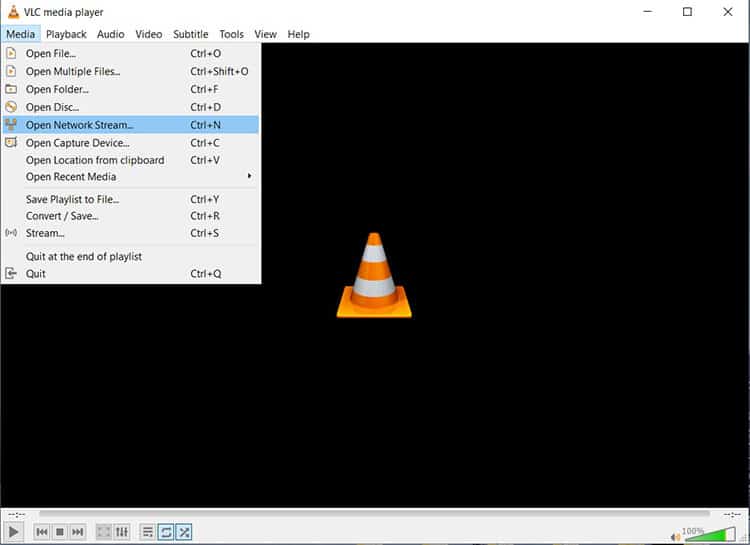Toggle loop repeat mode

pos(165,532)
